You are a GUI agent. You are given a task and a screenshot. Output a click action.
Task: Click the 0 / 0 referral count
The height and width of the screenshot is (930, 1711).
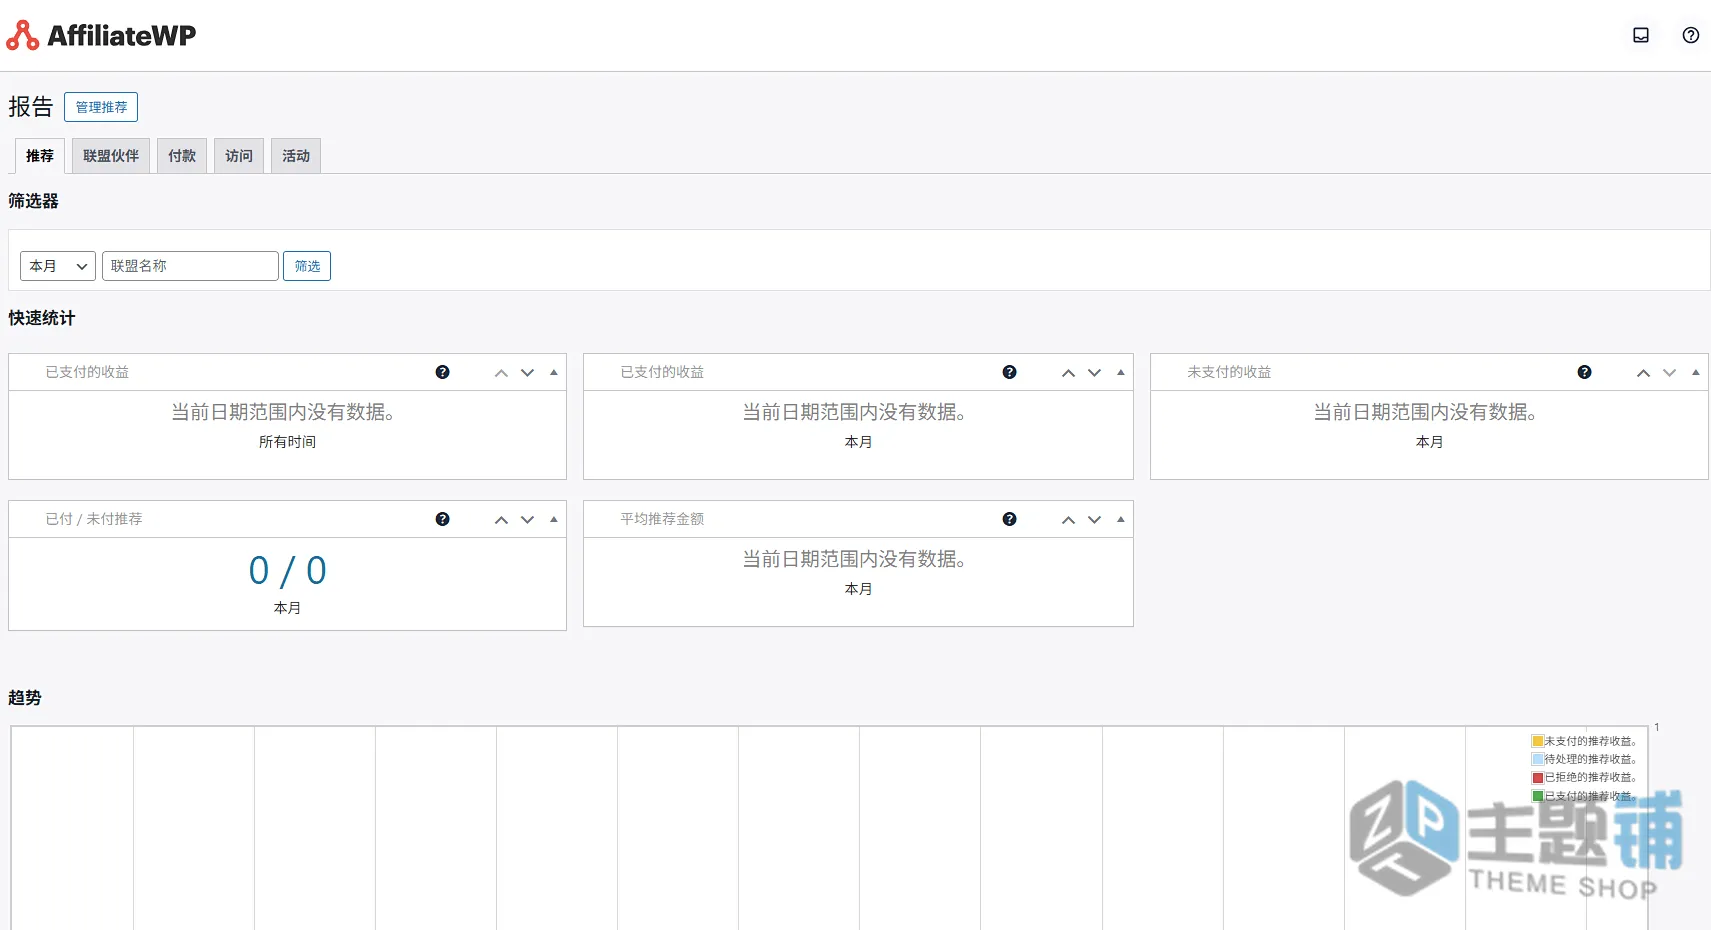click(x=288, y=571)
